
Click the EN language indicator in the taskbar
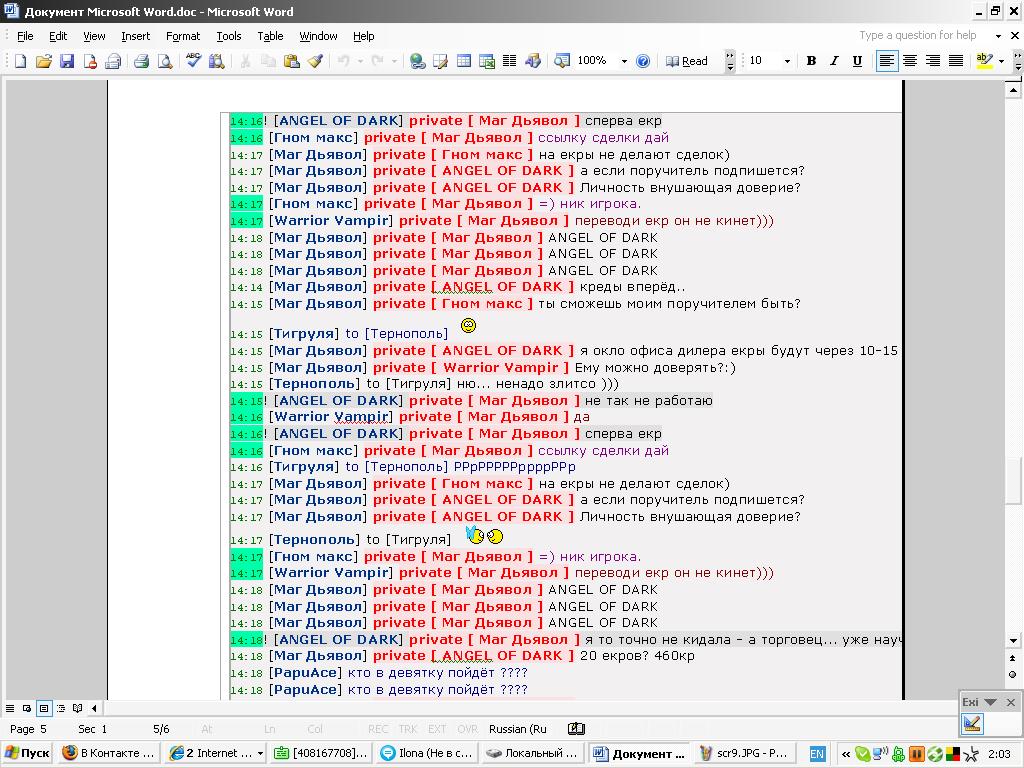[816, 754]
